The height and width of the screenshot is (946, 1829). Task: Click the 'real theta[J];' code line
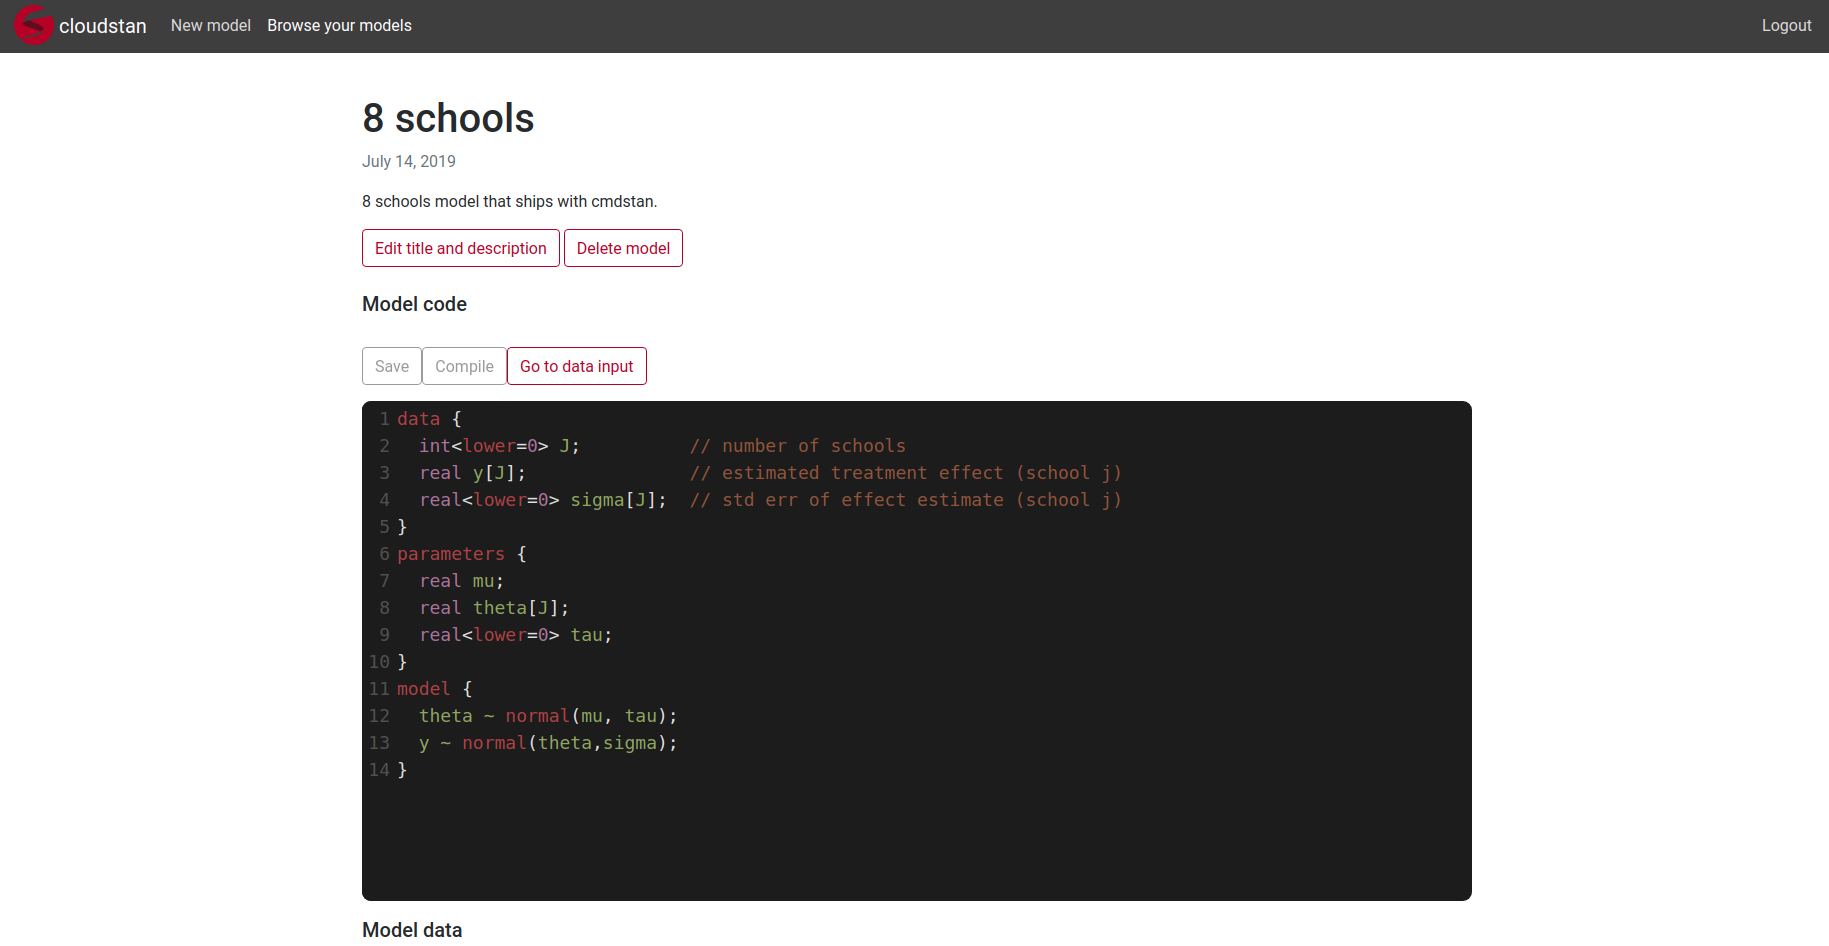(494, 608)
